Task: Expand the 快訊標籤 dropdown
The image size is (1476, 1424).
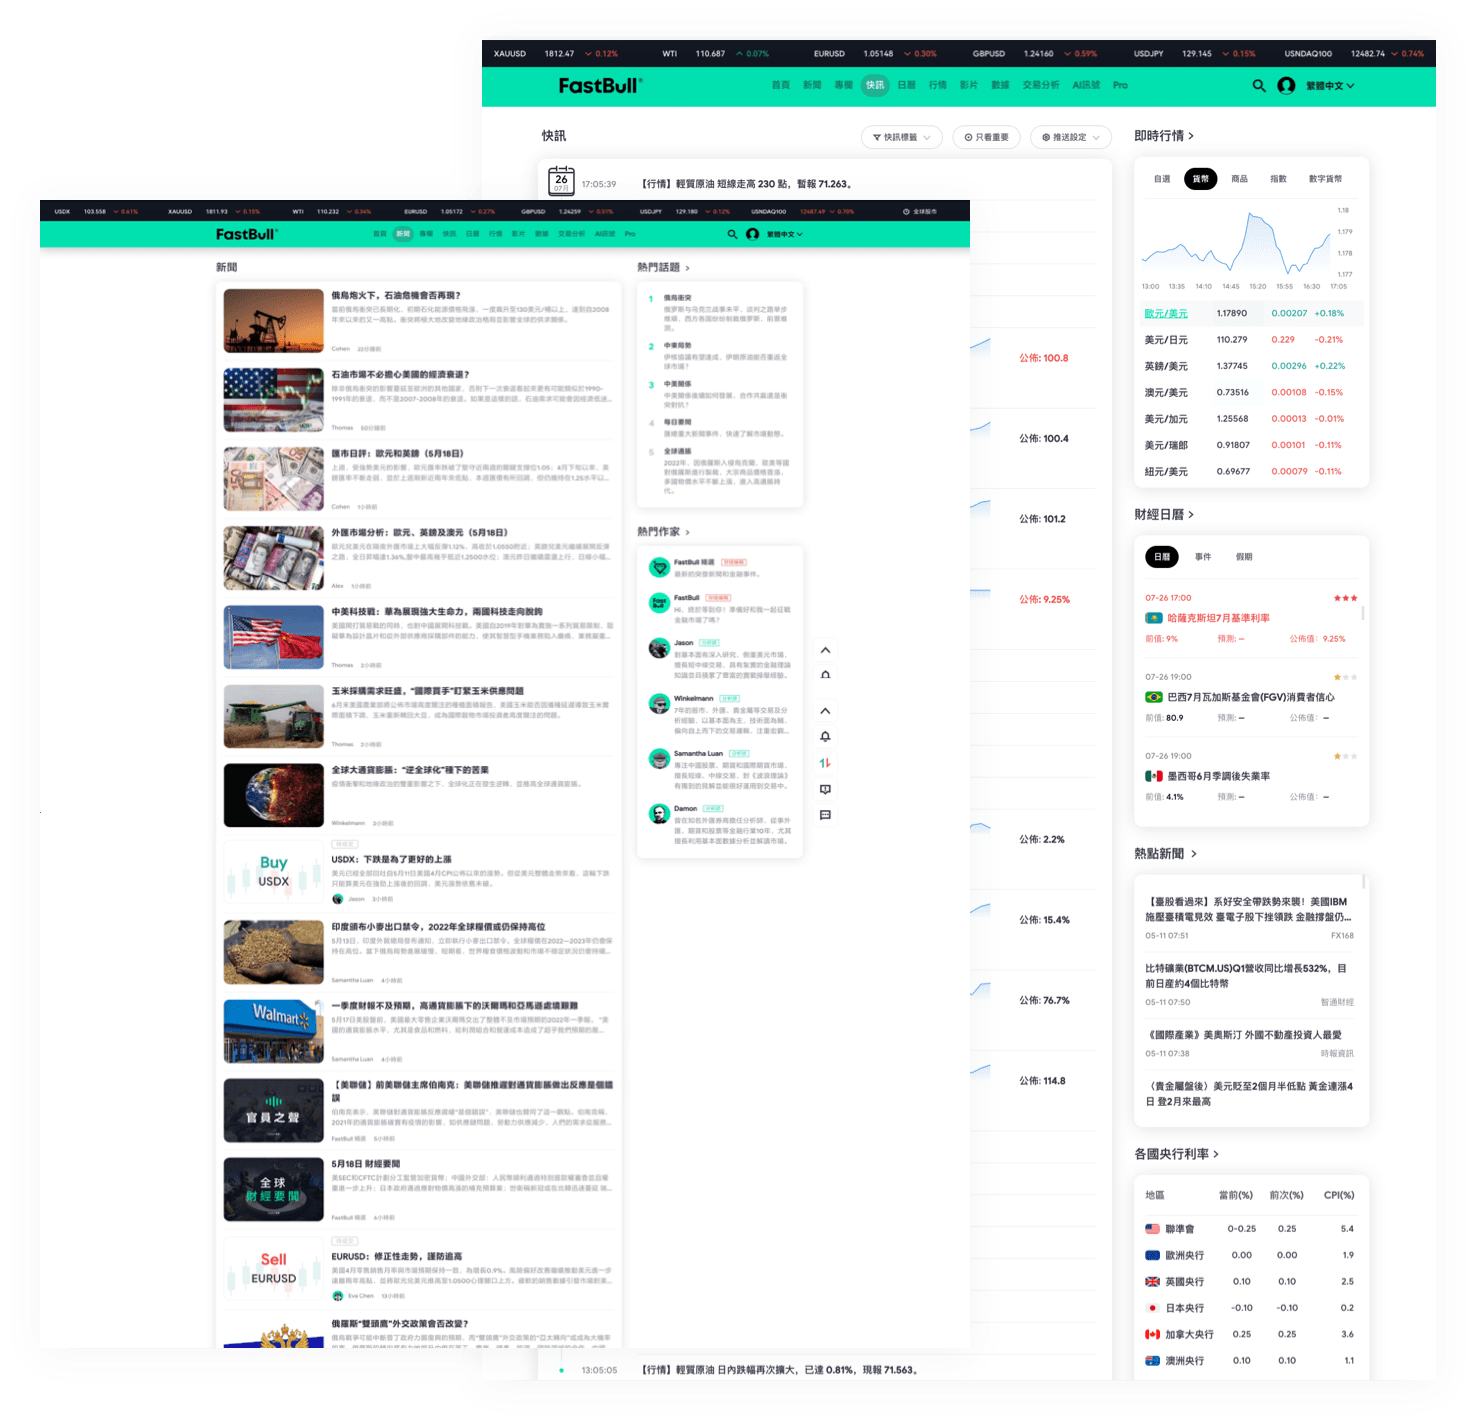Action: [x=901, y=137]
